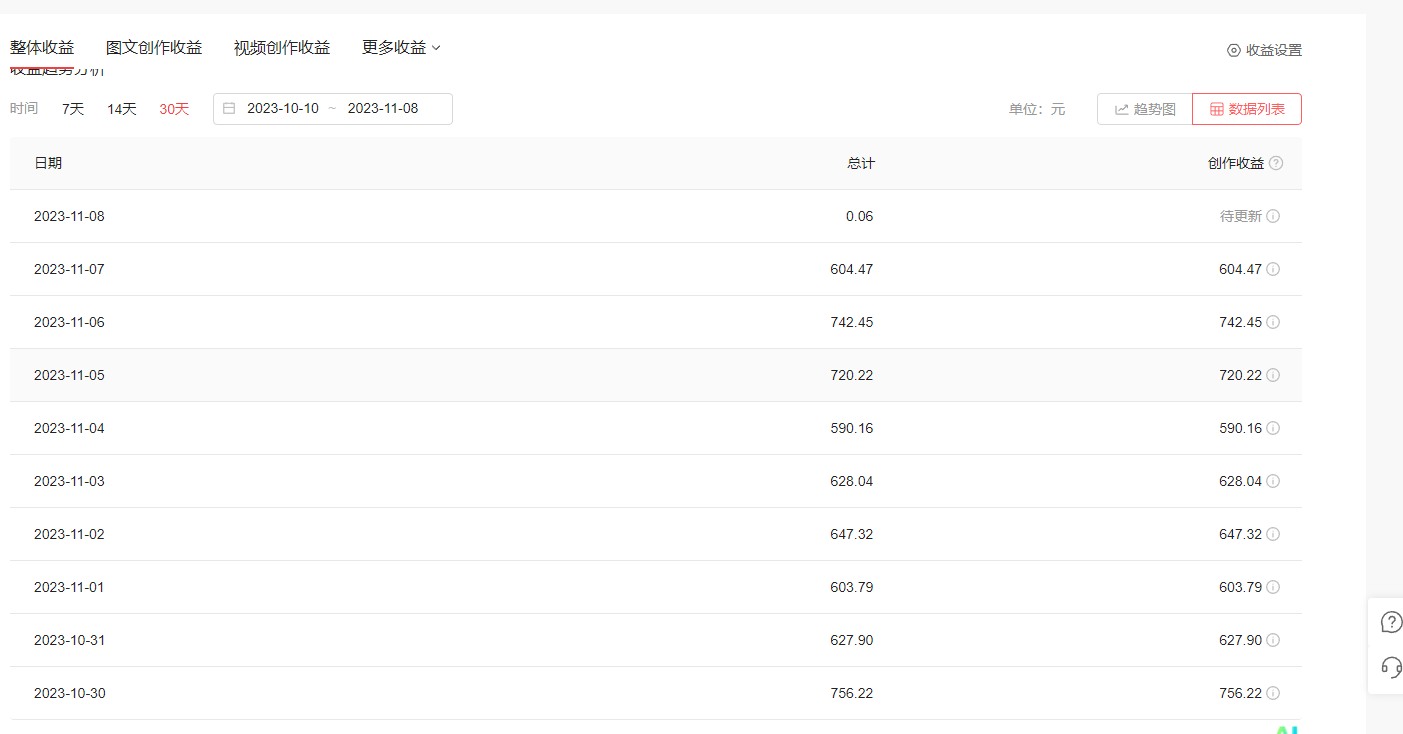Switch to 整体收益 tab
1403x734 pixels.
click(42, 47)
